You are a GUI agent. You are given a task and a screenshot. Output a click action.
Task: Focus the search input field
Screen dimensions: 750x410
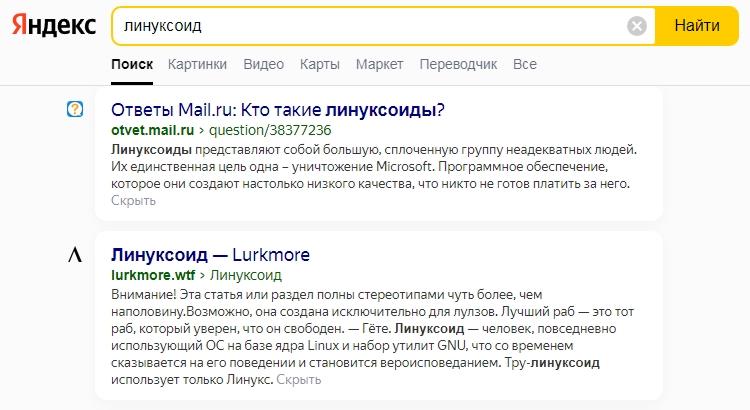[x=370, y=26]
